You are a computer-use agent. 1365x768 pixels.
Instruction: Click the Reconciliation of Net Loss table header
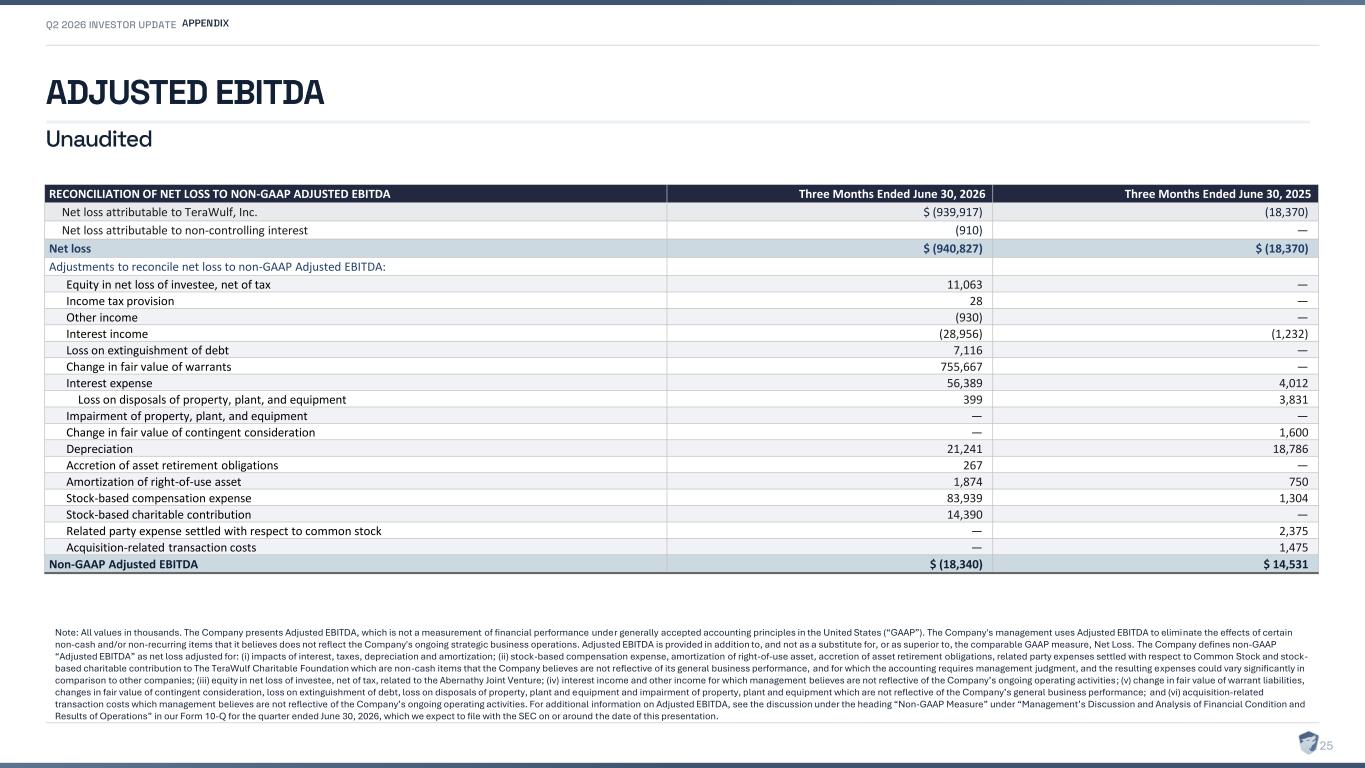tap(220, 194)
